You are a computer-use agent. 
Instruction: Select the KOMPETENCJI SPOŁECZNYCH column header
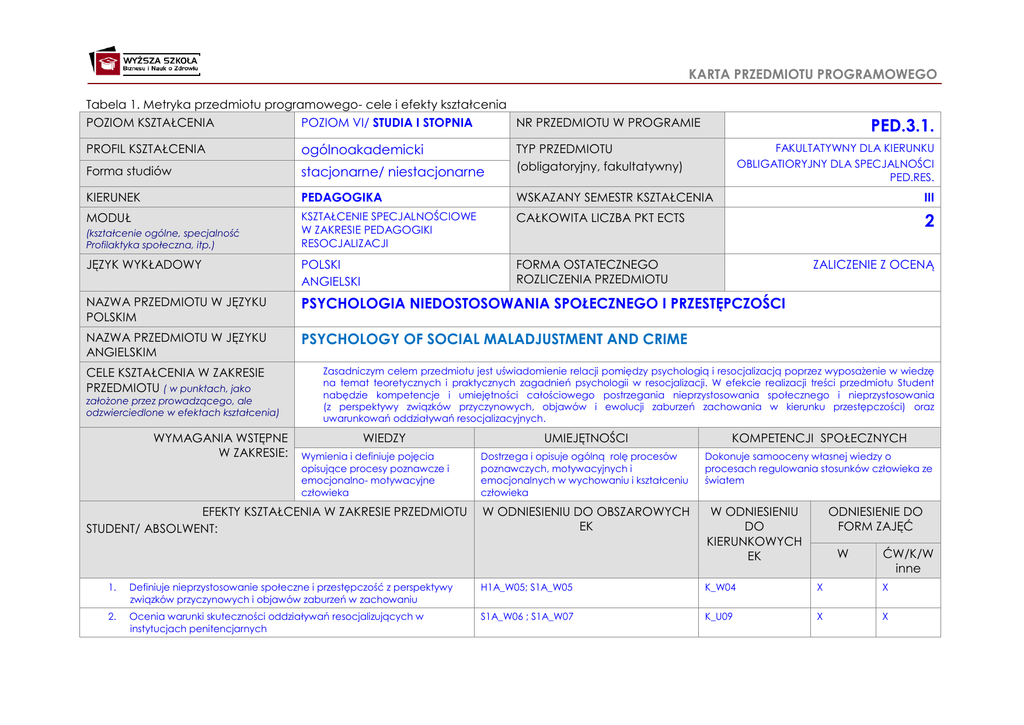(819, 438)
